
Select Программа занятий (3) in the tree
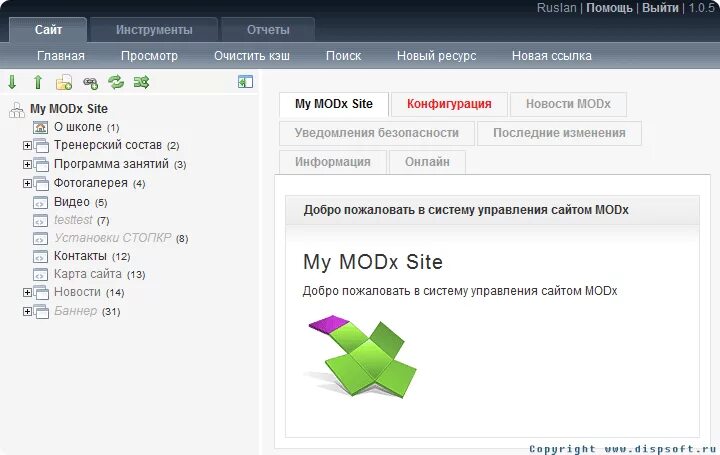pyautogui.click(x=120, y=164)
